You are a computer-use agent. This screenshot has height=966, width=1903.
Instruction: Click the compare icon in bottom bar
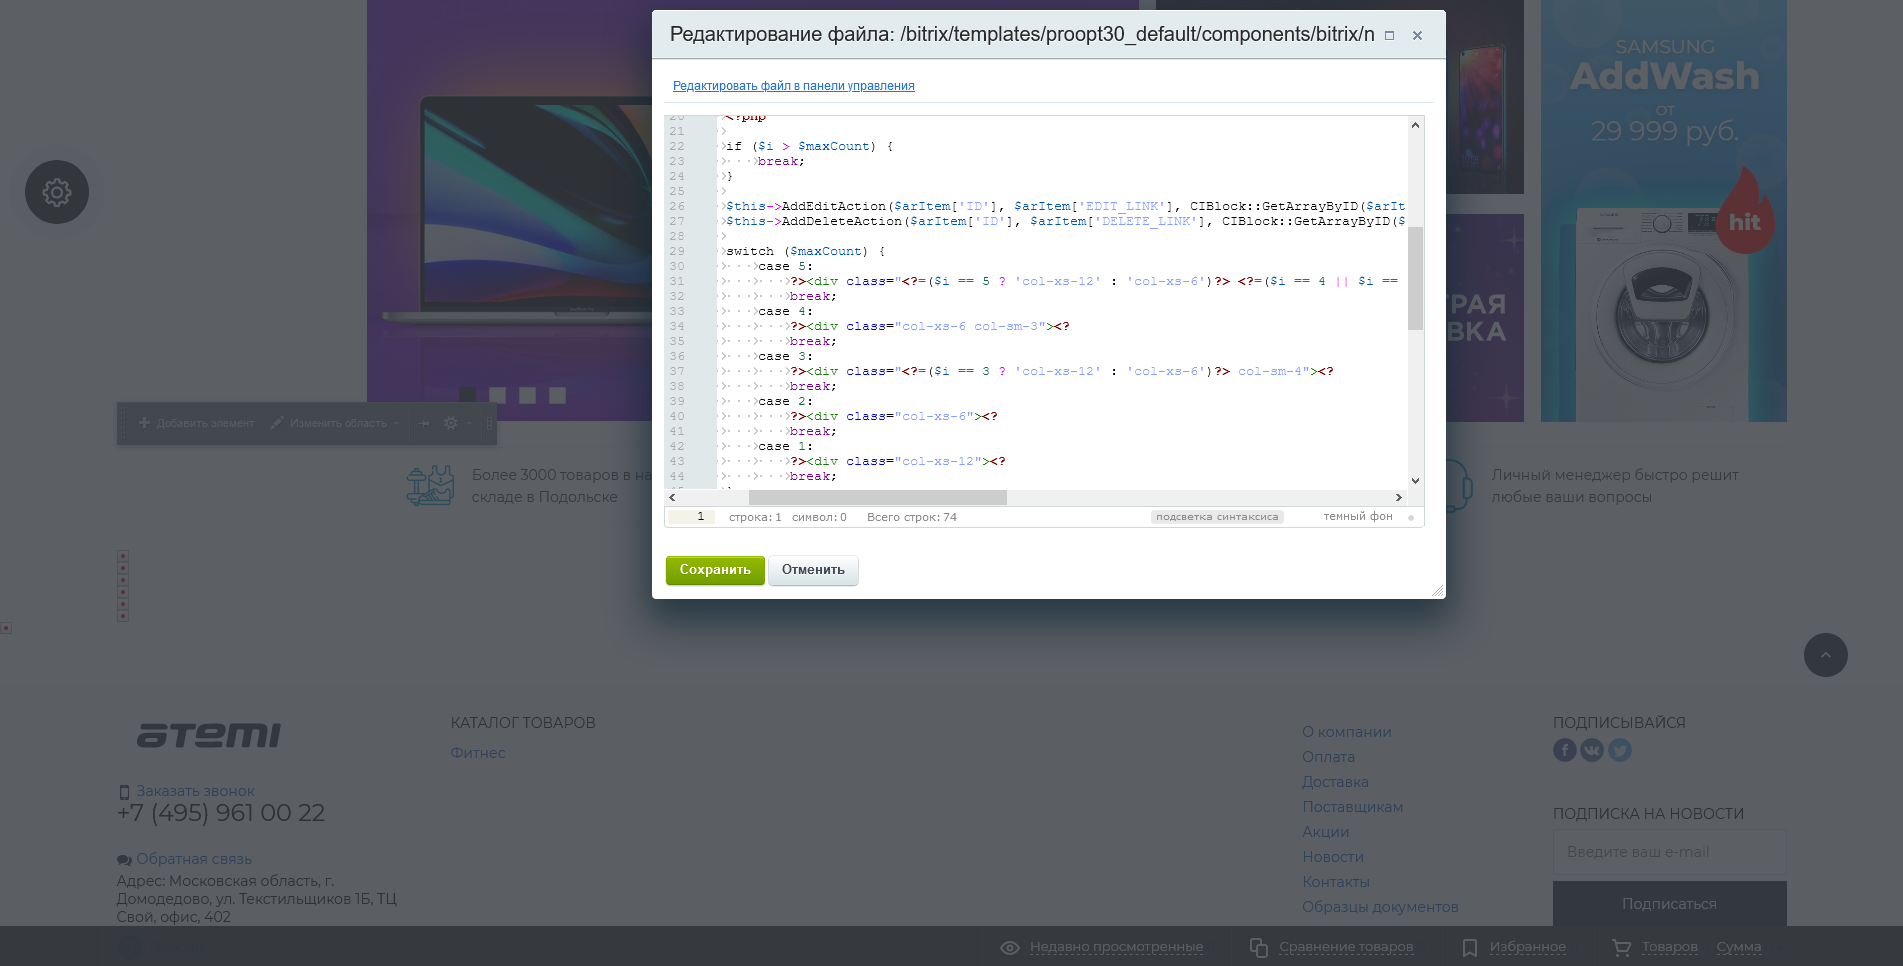tap(1259, 947)
